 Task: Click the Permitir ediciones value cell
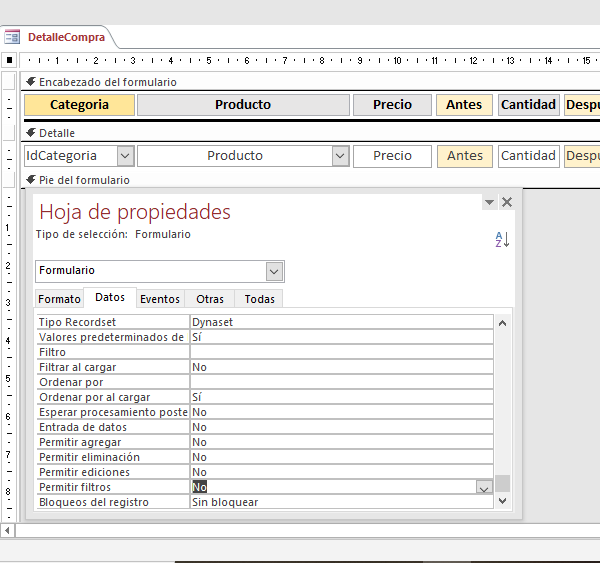pos(341,472)
